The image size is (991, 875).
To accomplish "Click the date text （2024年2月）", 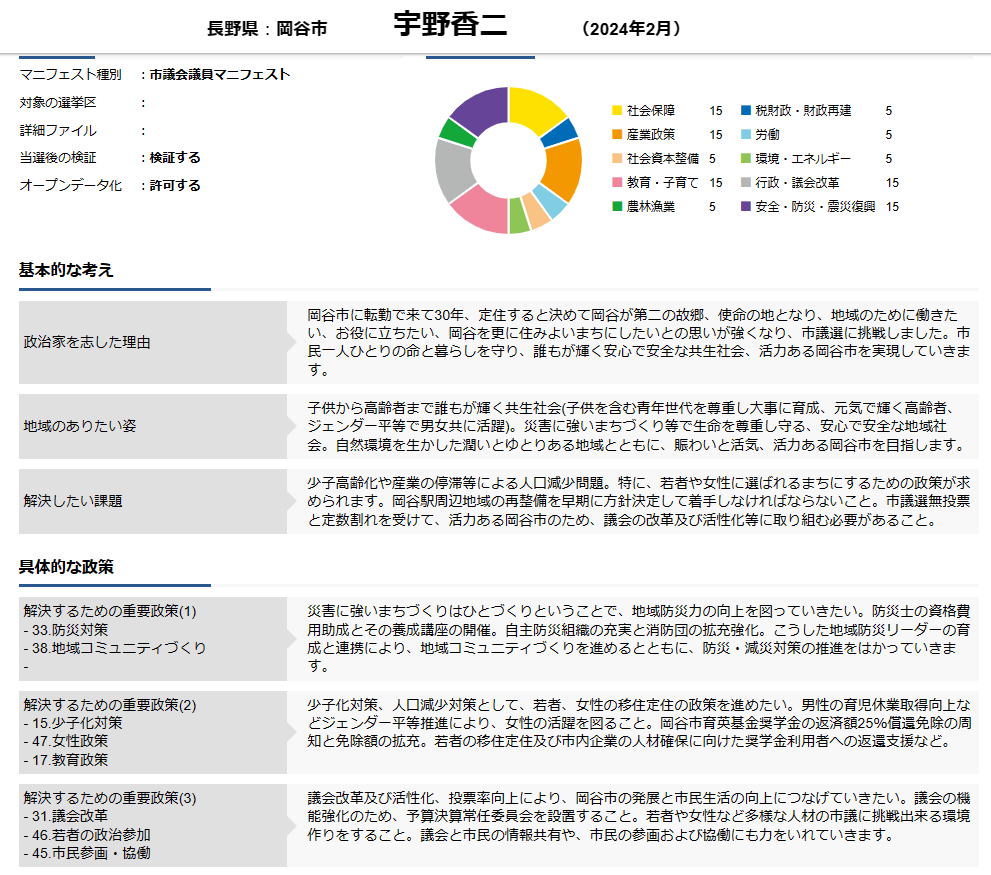I will pos(631,28).
